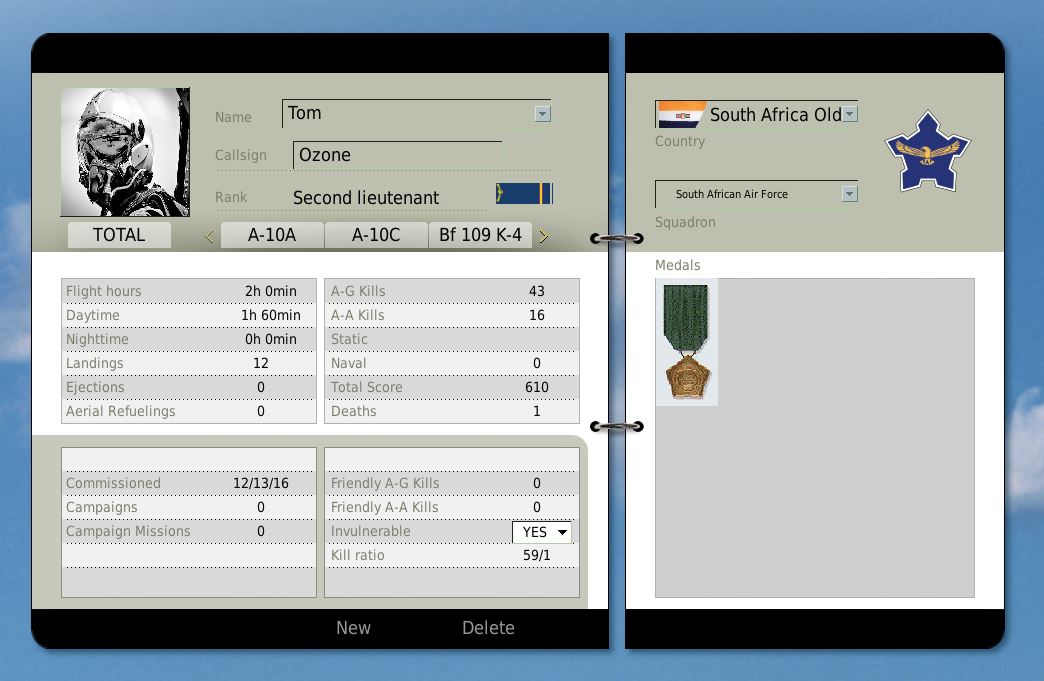Click the New pilot button
Image resolution: width=1044 pixels, height=681 pixels.
coord(353,628)
